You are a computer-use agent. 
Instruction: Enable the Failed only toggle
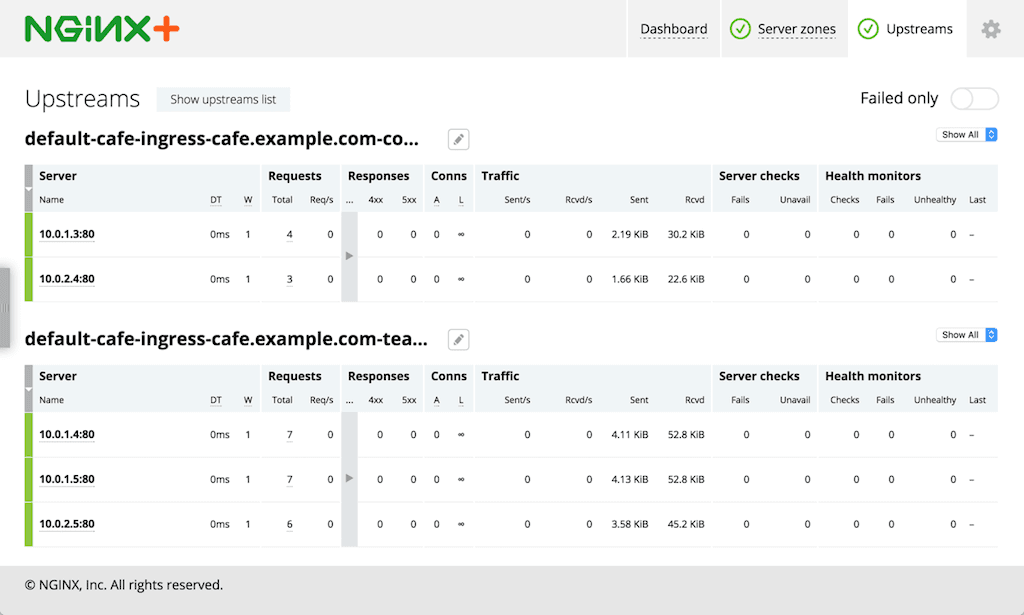(974, 98)
